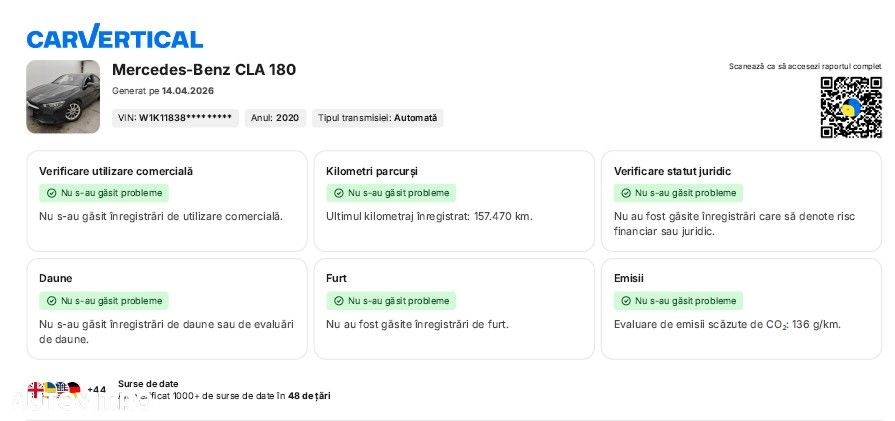Image resolution: width=895 pixels, height=421 pixels.
Task: Click 'Scanează ca să accesezi raportul complet' text
Action: [x=805, y=66]
